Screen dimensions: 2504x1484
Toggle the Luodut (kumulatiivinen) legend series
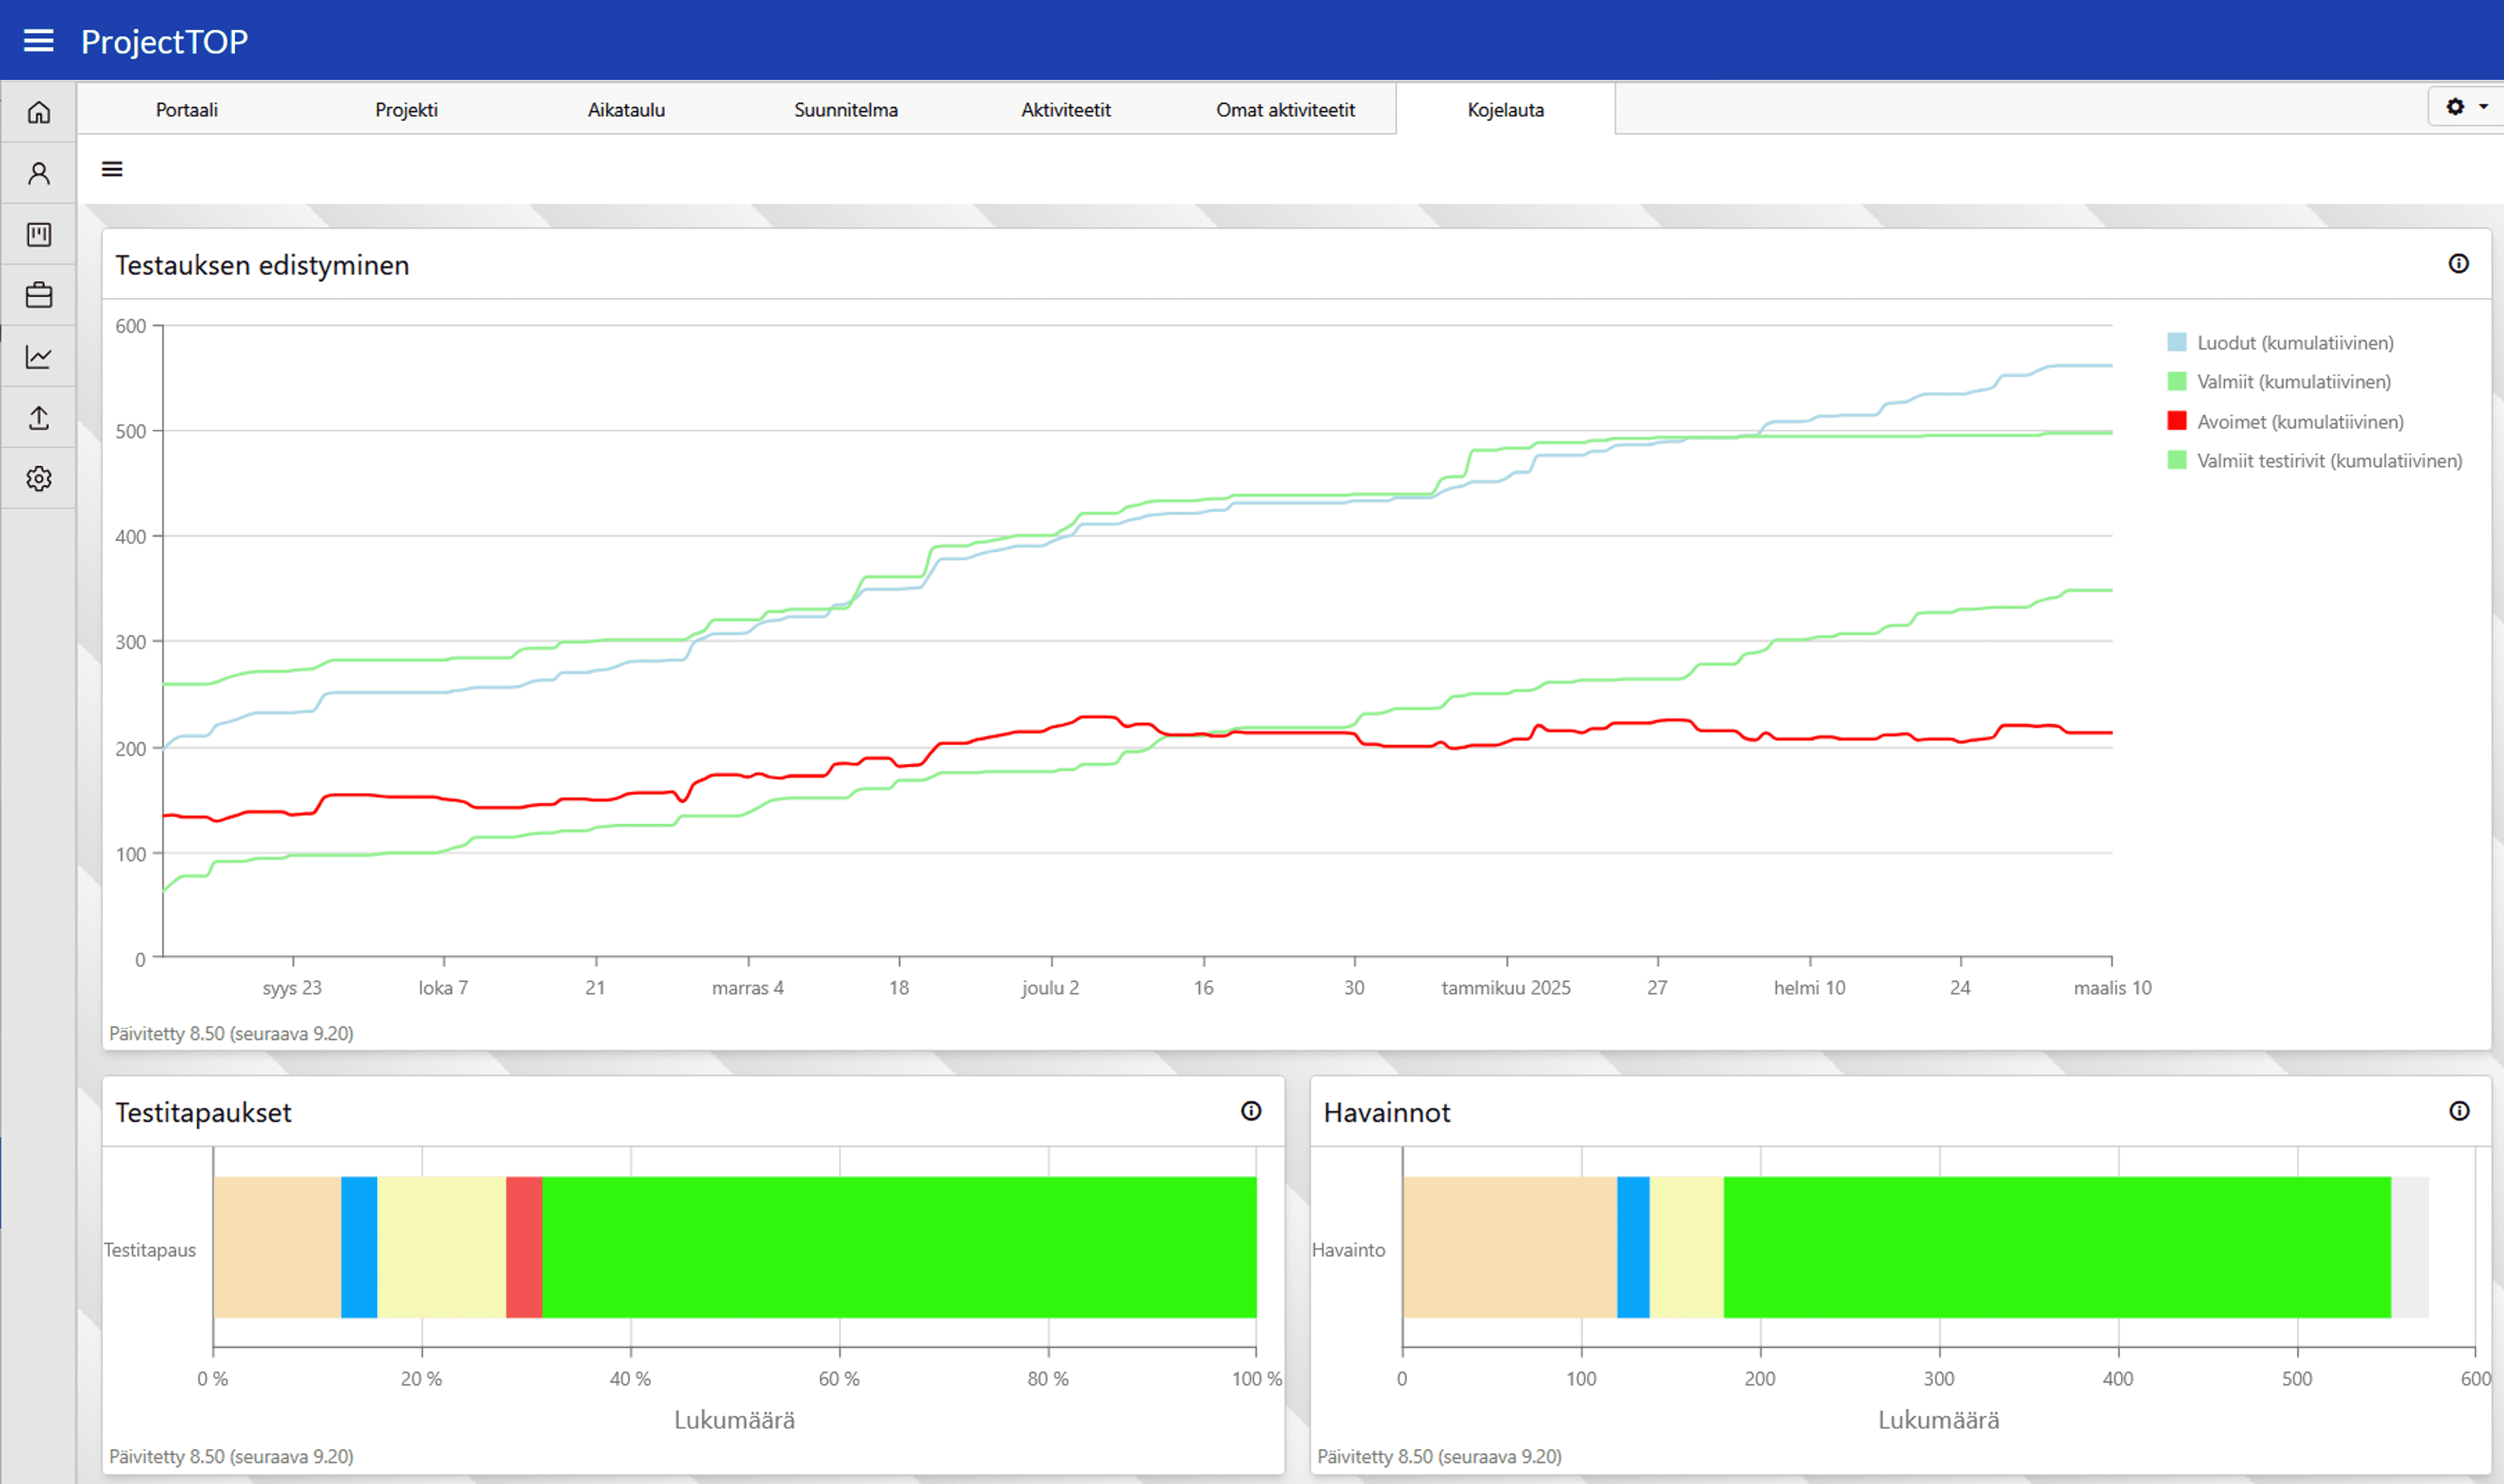tap(2294, 343)
